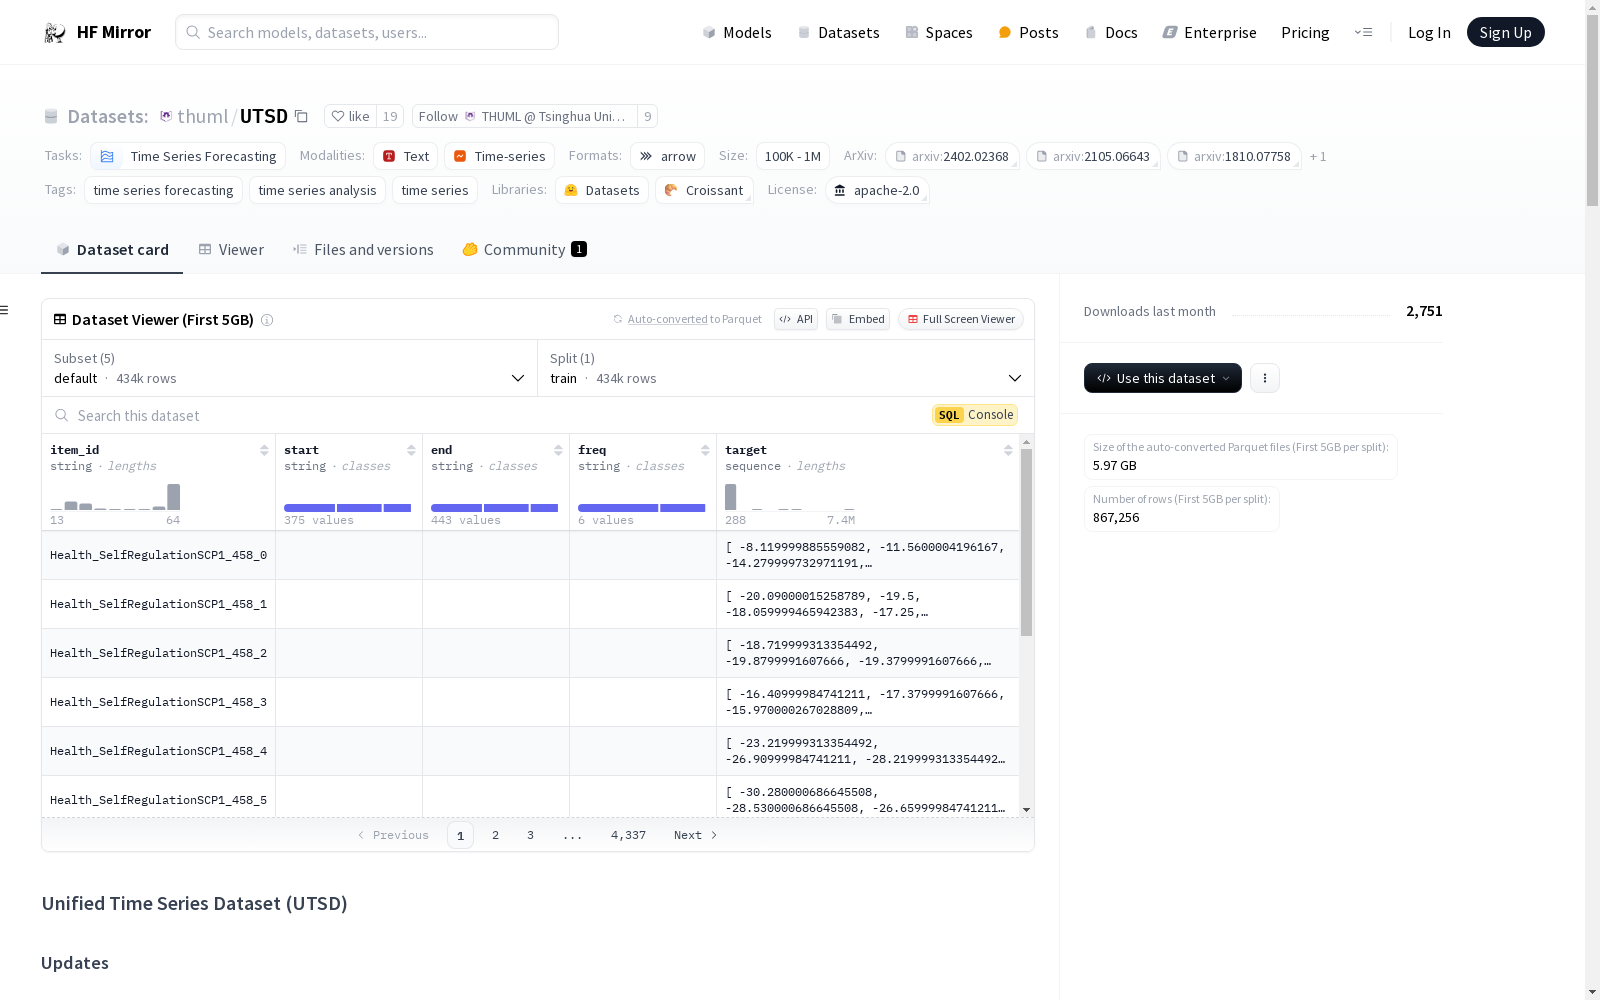This screenshot has height=1000, width=1600.
Task: Select the Croissant library tag
Action: (x=704, y=190)
